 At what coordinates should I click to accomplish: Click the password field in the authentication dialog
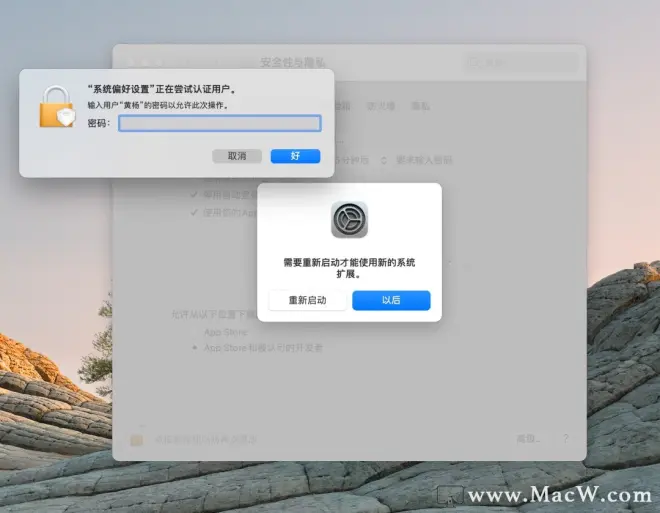pos(220,123)
